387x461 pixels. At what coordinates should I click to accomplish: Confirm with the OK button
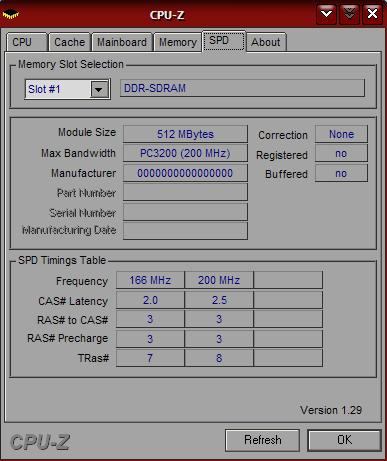(344, 440)
